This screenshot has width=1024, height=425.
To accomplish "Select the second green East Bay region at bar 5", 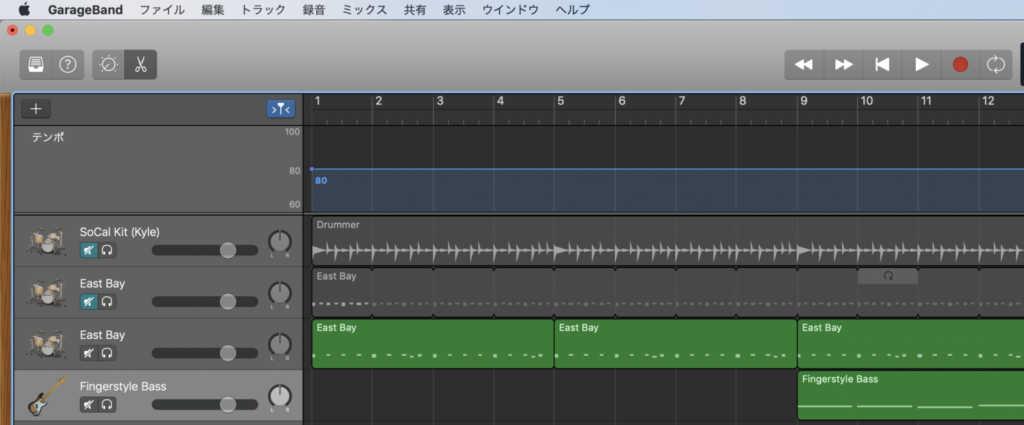I will tap(676, 344).
